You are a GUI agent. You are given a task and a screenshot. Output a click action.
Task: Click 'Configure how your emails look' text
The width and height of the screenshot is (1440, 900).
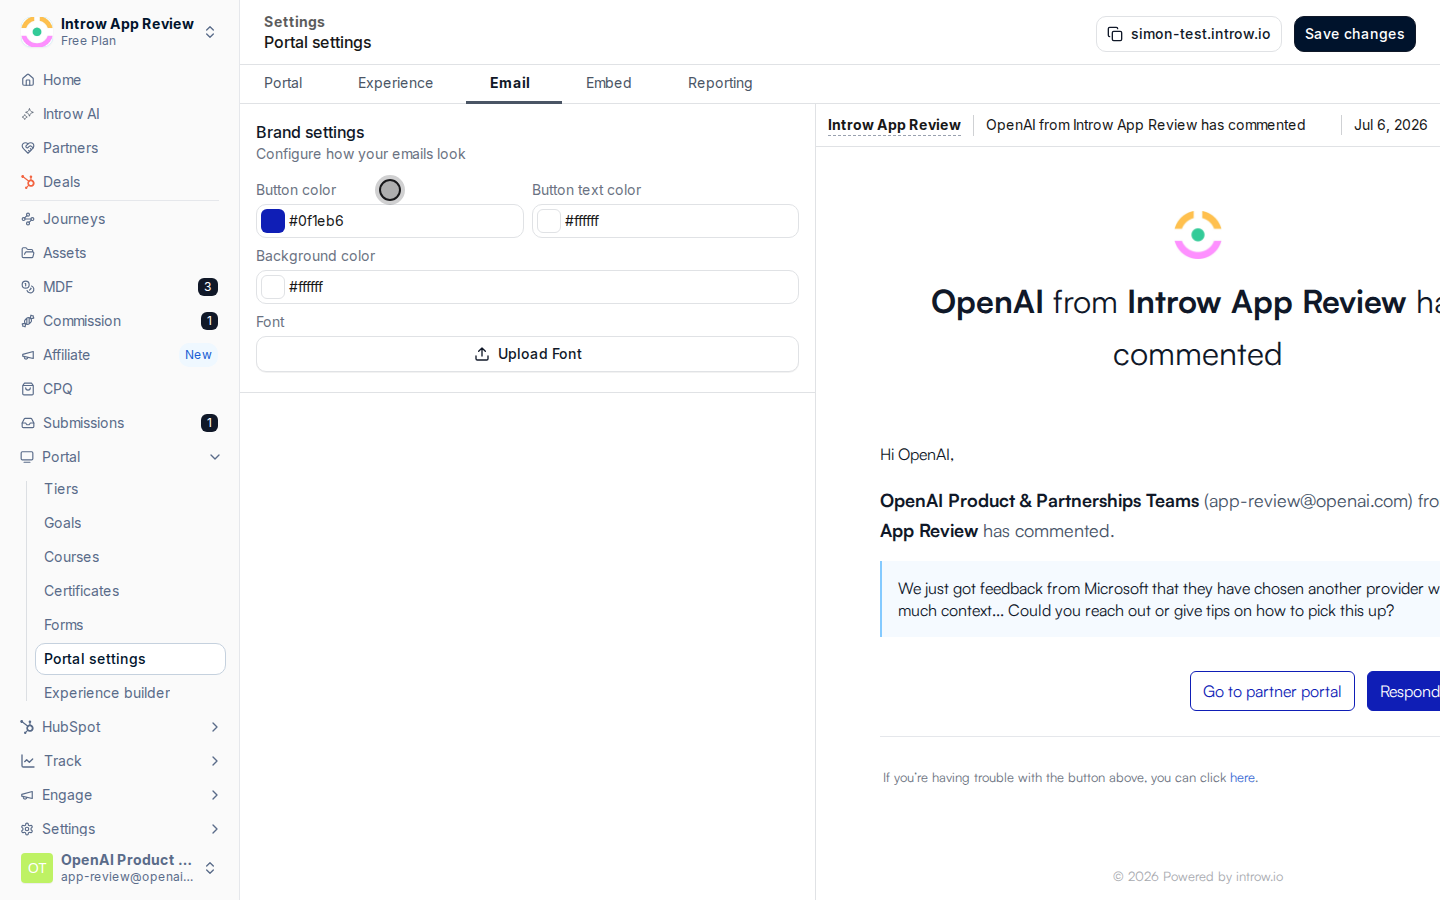[x=361, y=154]
